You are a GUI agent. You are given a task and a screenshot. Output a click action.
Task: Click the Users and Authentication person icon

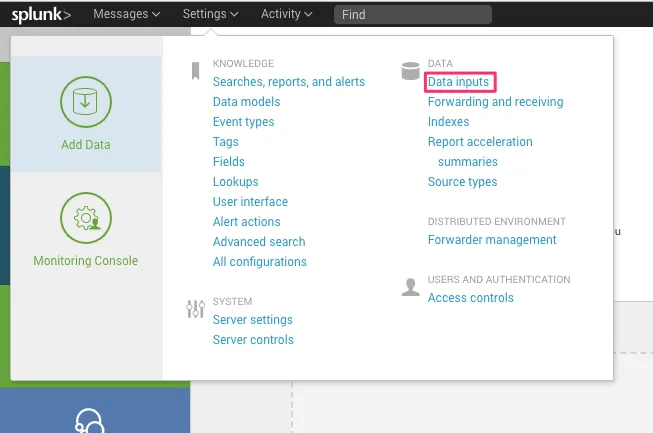410,288
